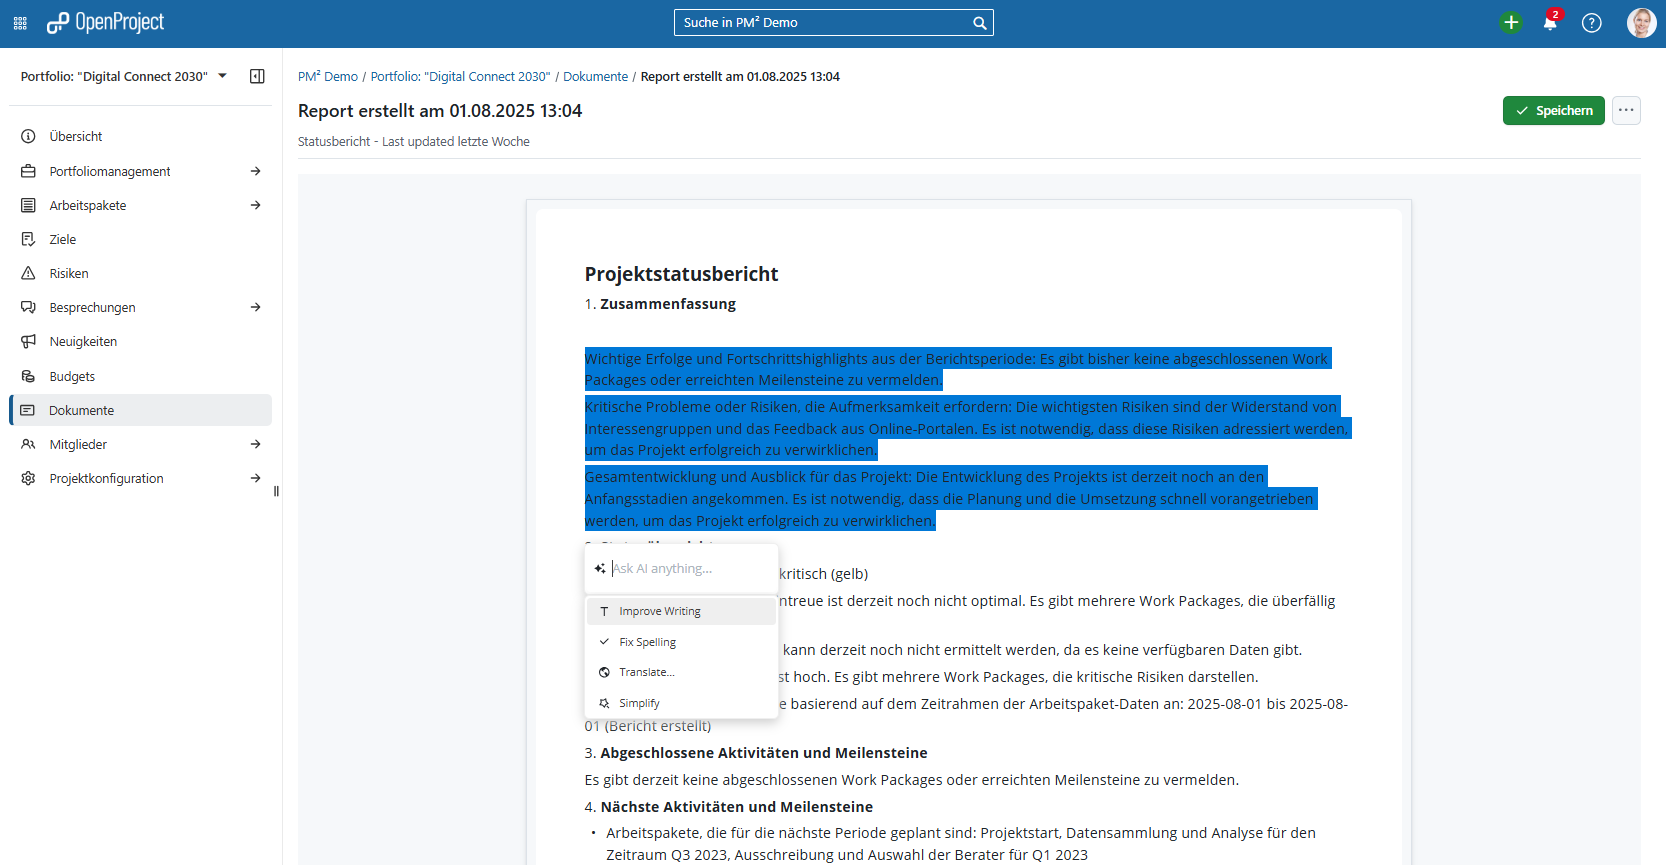Image resolution: width=1666 pixels, height=865 pixels.
Task: Select Translate option in AI menu
Action: click(646, 672)
